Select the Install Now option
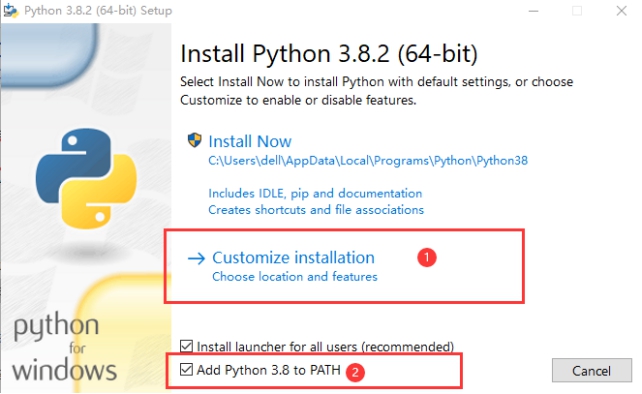Viewport: 642px width, 394px height. (250, 141)
